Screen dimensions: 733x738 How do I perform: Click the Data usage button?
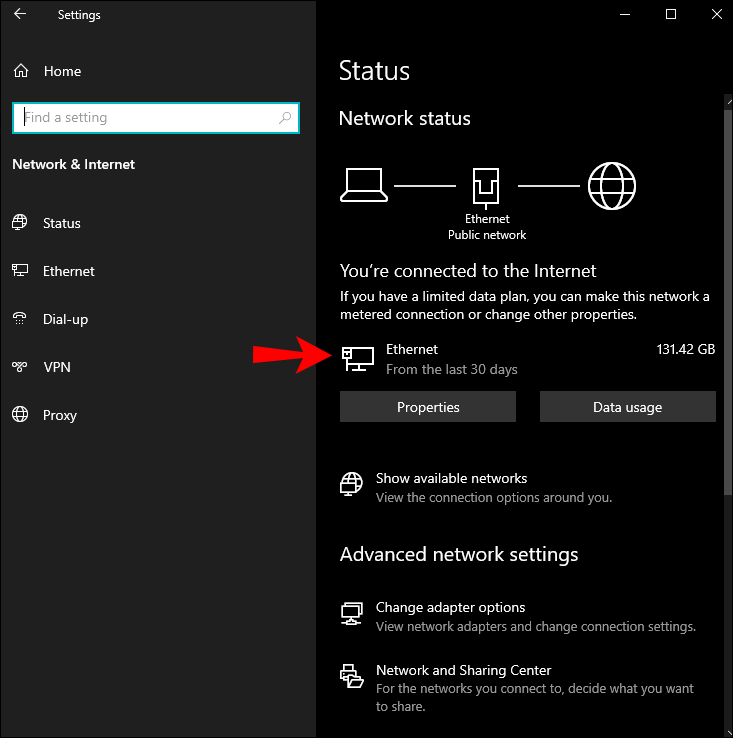628,407
